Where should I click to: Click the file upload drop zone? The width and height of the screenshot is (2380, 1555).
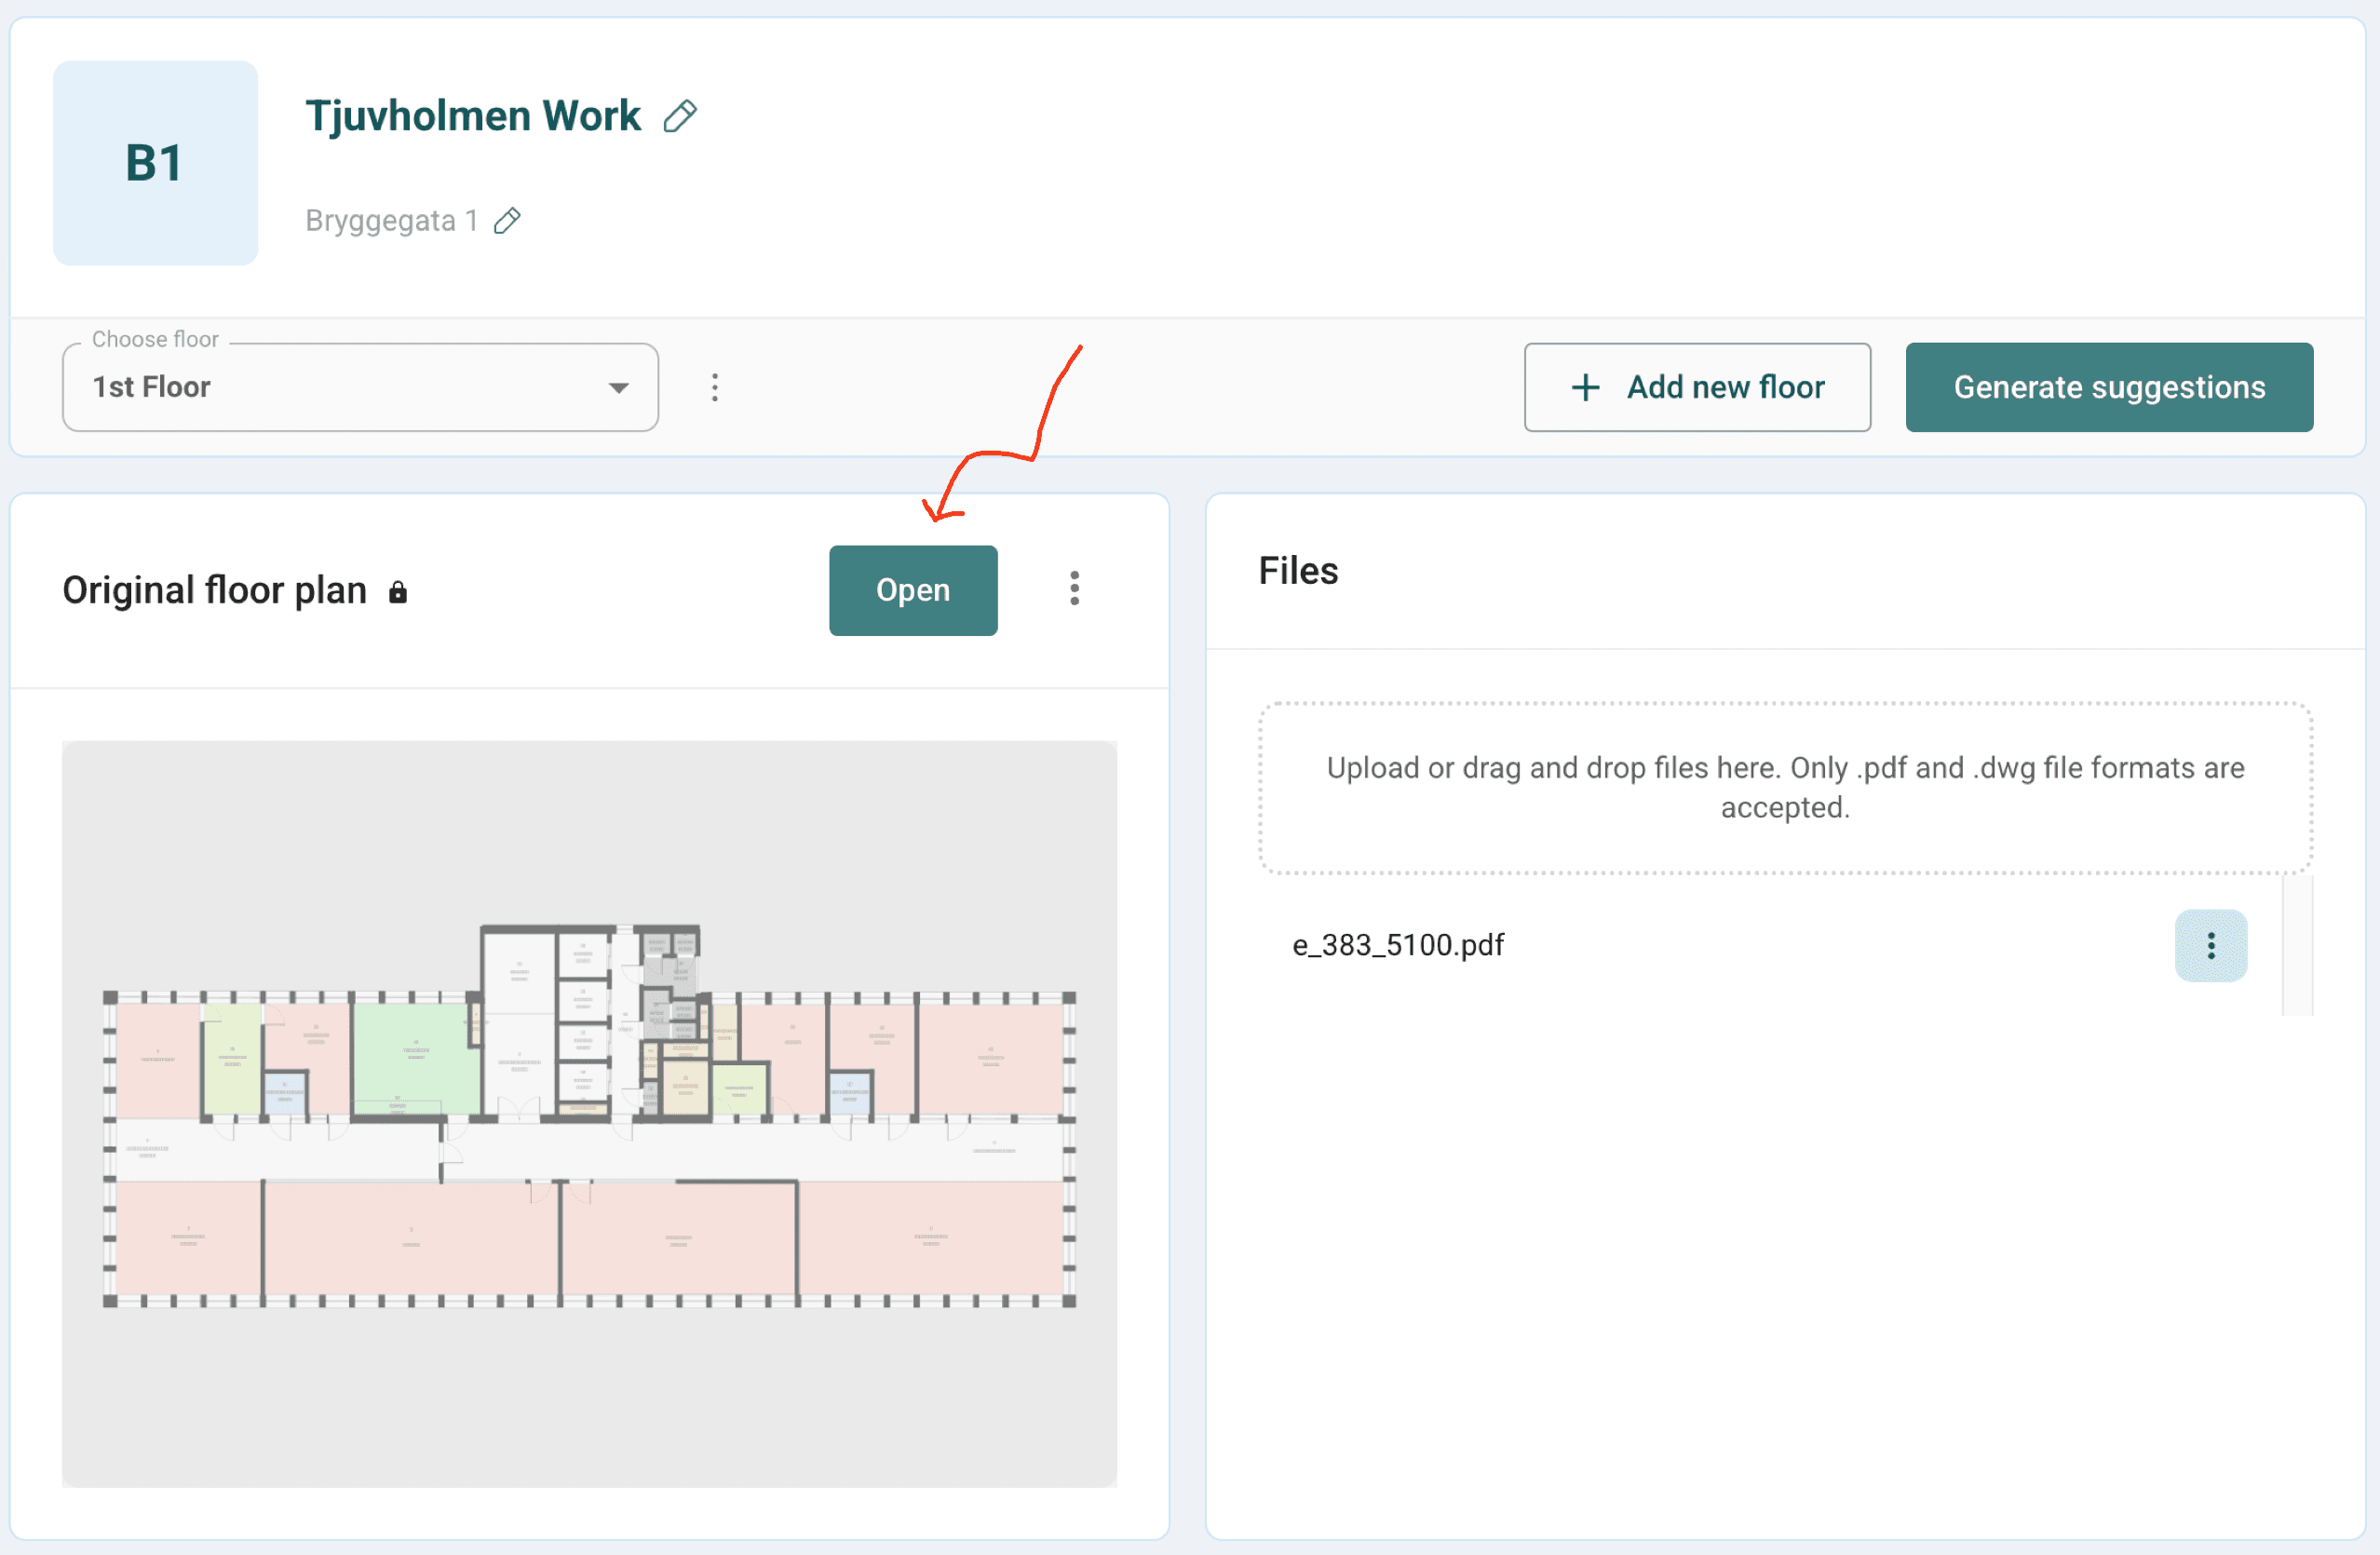point(1784,787)
